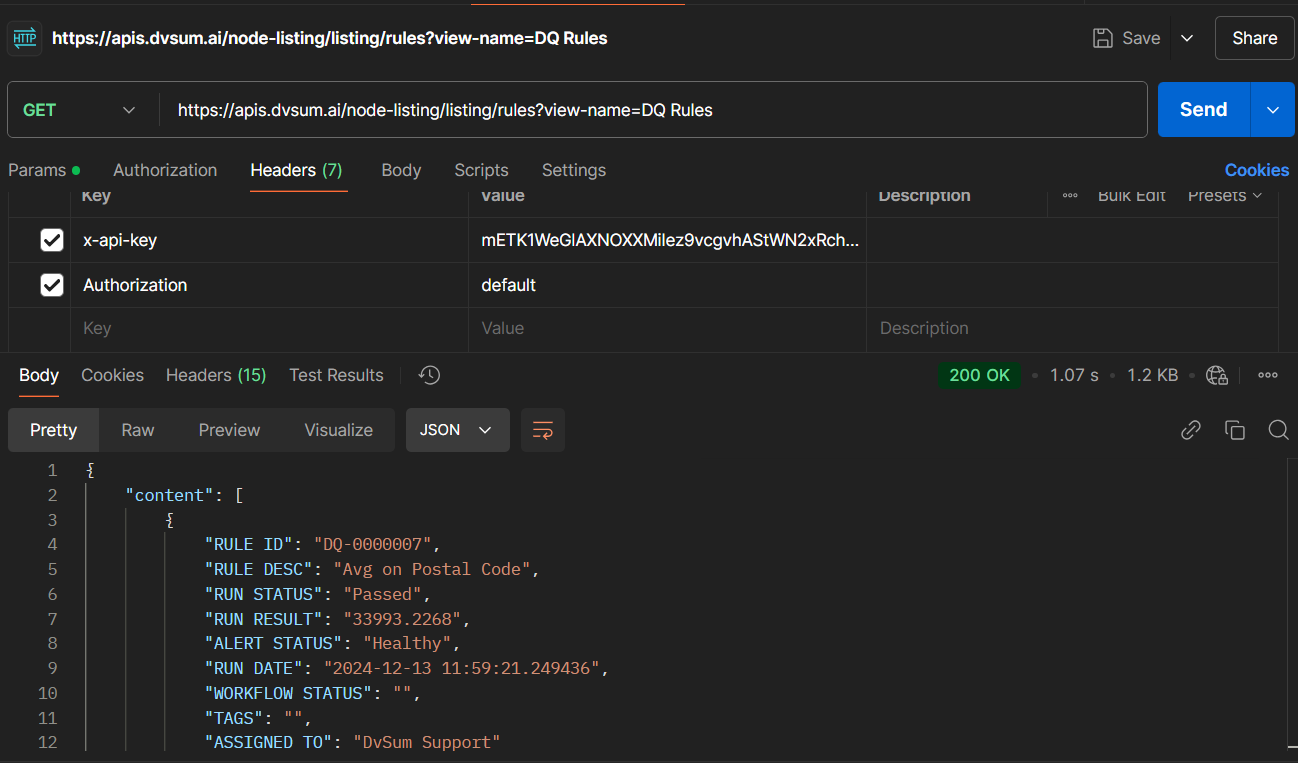The image size is (1298, 763).
Task: Click the request URL input field
Action: pyautogui.click(x=653, y=110)
